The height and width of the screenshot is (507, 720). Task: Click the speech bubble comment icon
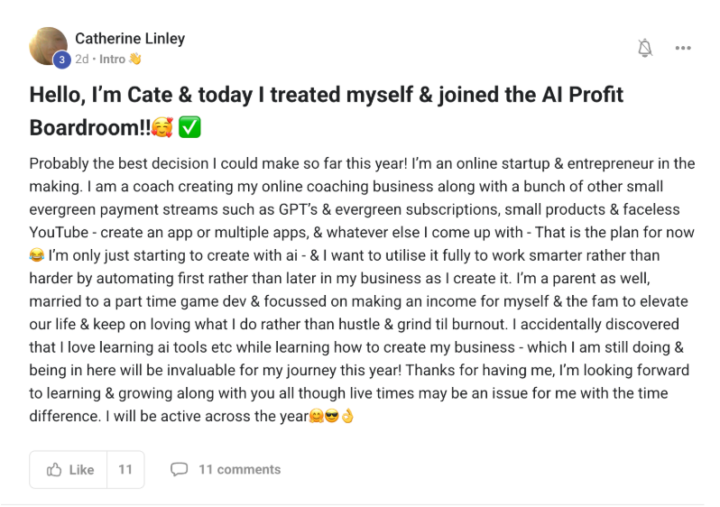tap(179, 470)
